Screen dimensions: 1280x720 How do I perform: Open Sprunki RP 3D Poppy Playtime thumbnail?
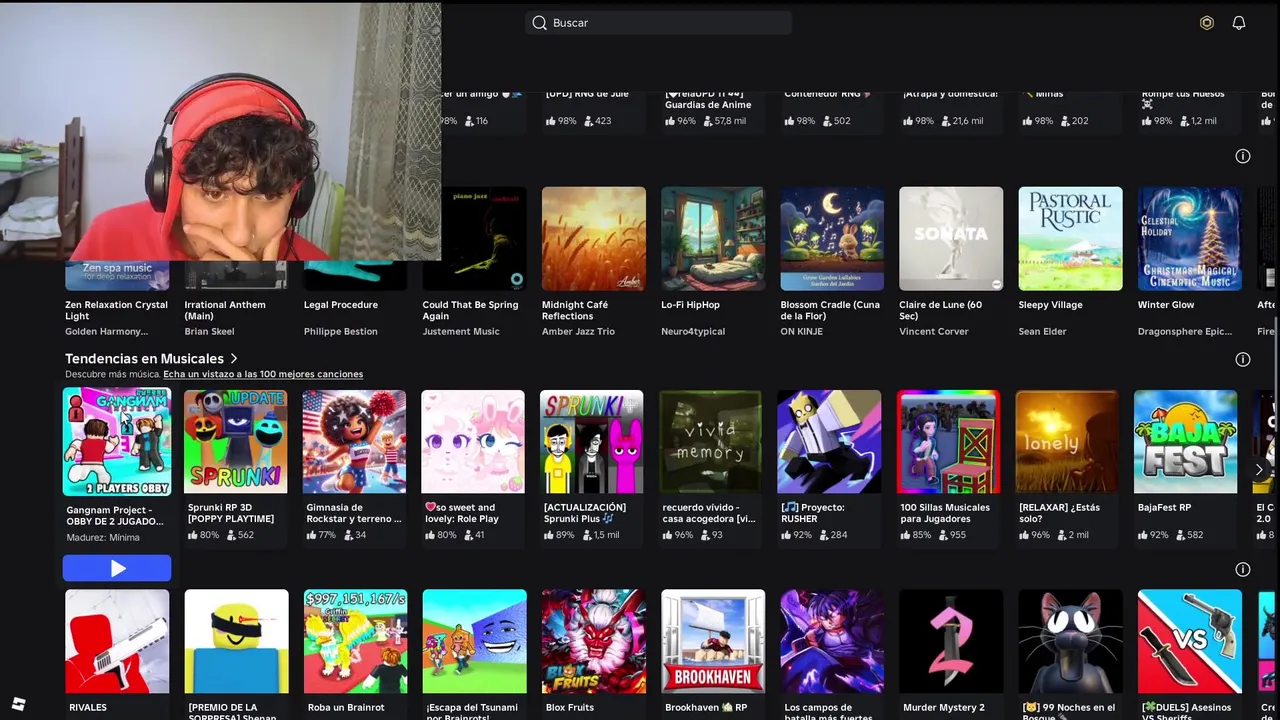(x=236, y=442)
